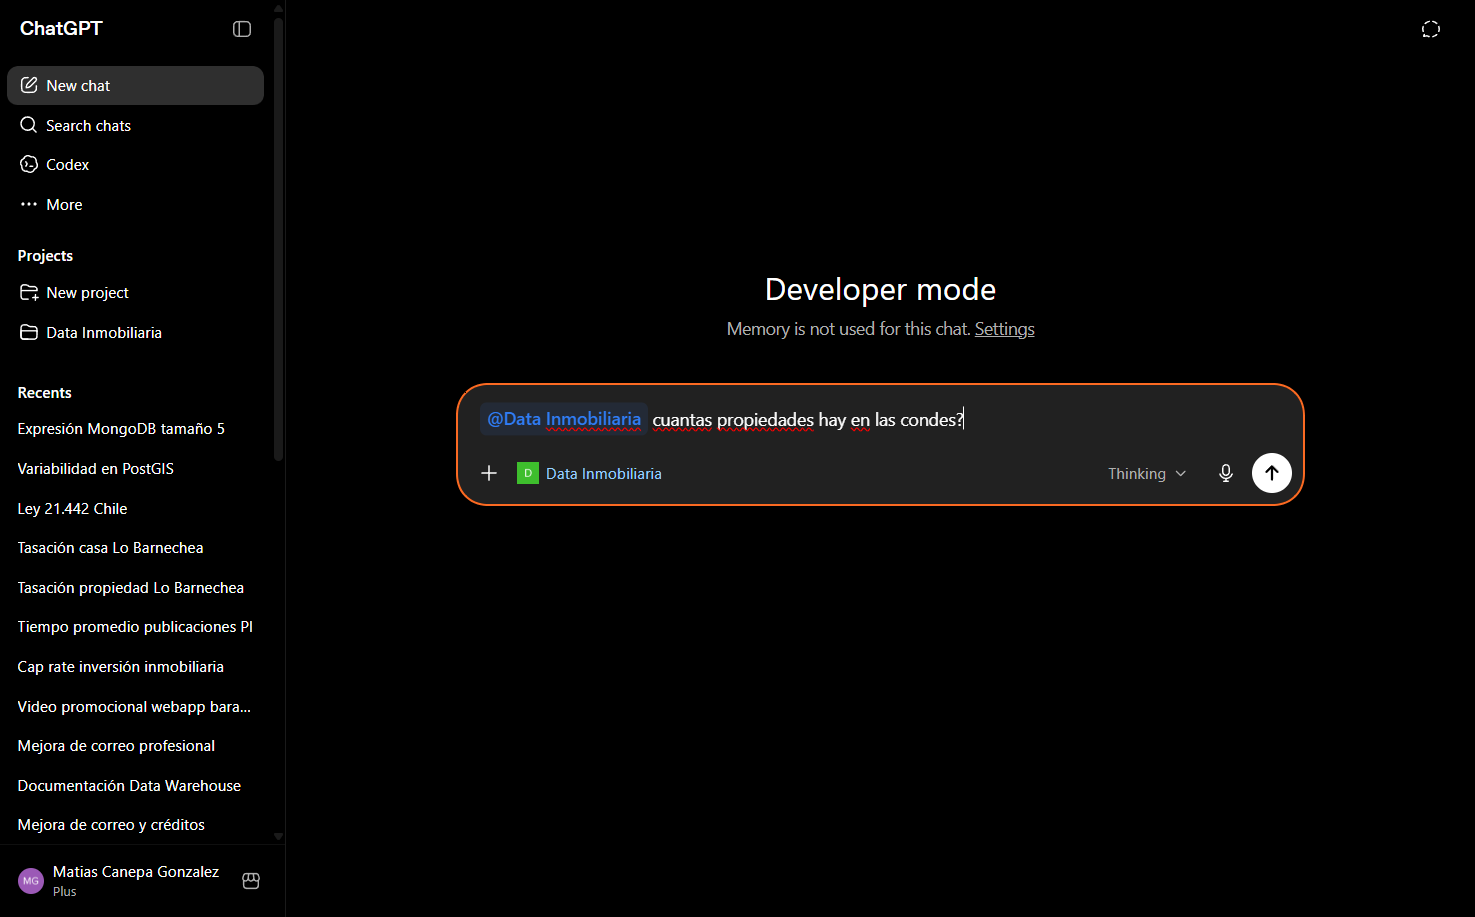Click in the message input text
The height and width of the screenshot is (917, 1475).
pos(808,420)
